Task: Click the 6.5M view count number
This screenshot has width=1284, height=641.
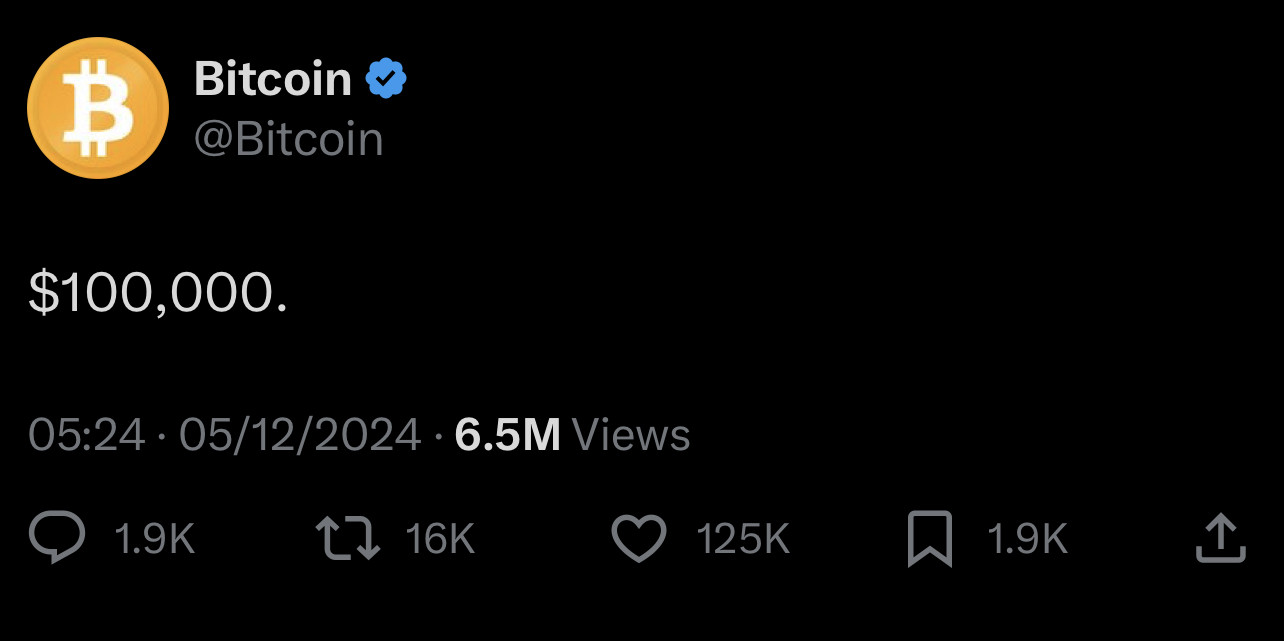Action: pyautogui.click(x=507, y=435)
